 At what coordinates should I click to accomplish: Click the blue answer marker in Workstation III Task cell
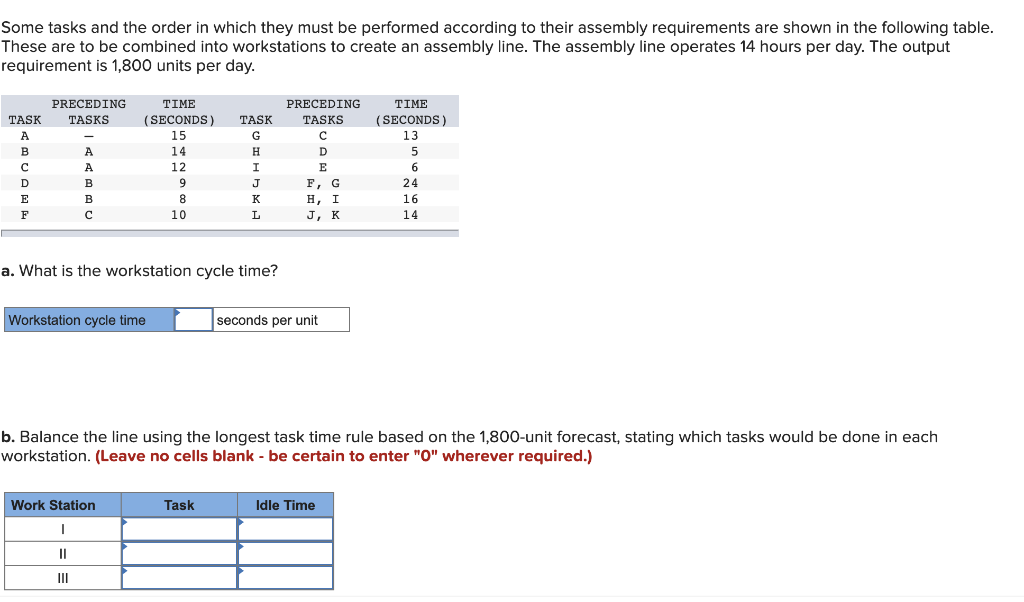click(125, 569)
